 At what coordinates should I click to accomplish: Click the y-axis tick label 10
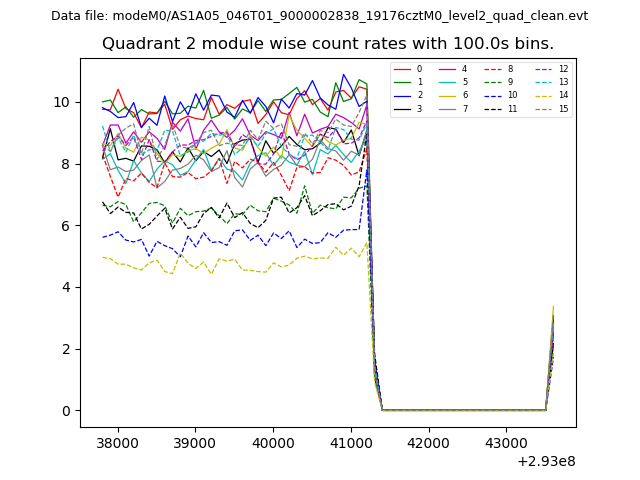pos(62,102)
